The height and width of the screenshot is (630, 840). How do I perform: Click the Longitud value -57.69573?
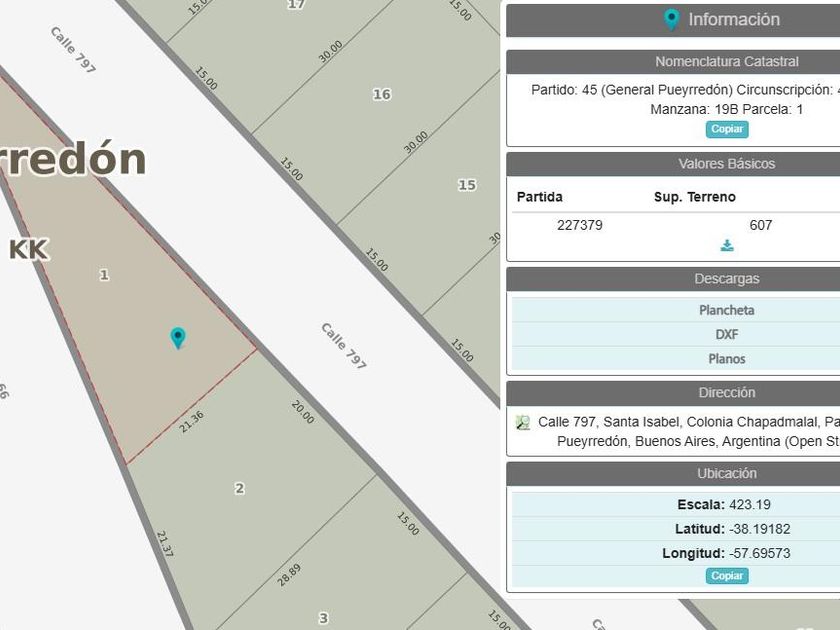[x=760, y=553]
